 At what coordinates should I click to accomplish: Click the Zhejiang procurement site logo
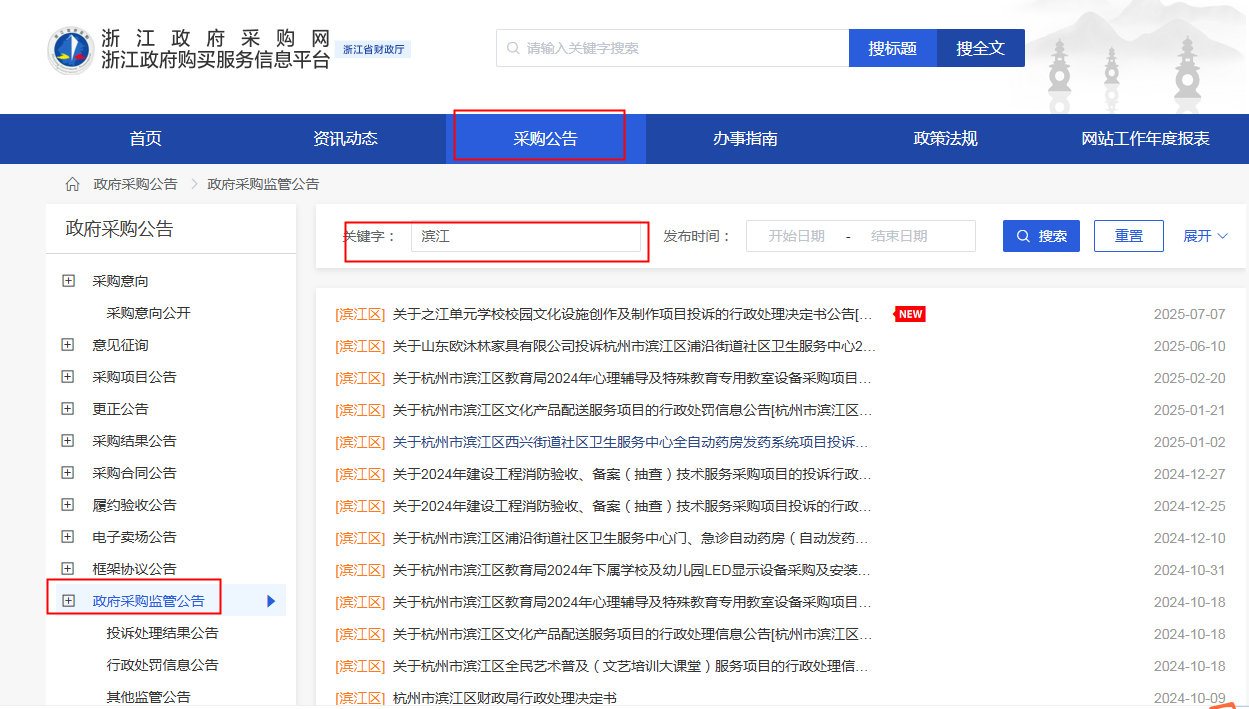(70, 50)
